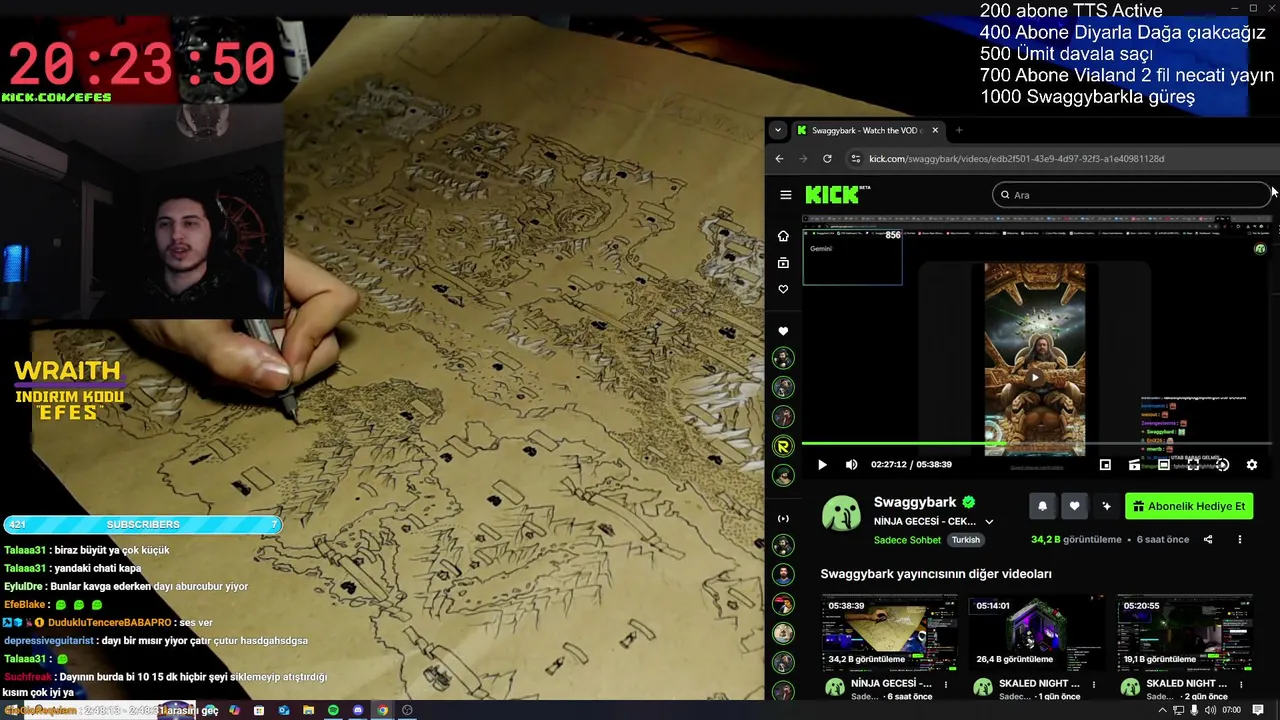
Task: Open Discord from the taskbar
Action: (x=358, y=710)
